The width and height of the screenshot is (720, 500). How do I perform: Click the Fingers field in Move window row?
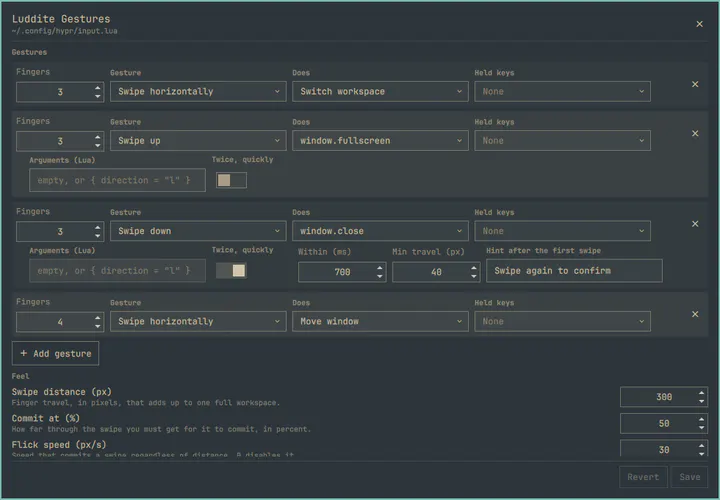coord(60,321)
